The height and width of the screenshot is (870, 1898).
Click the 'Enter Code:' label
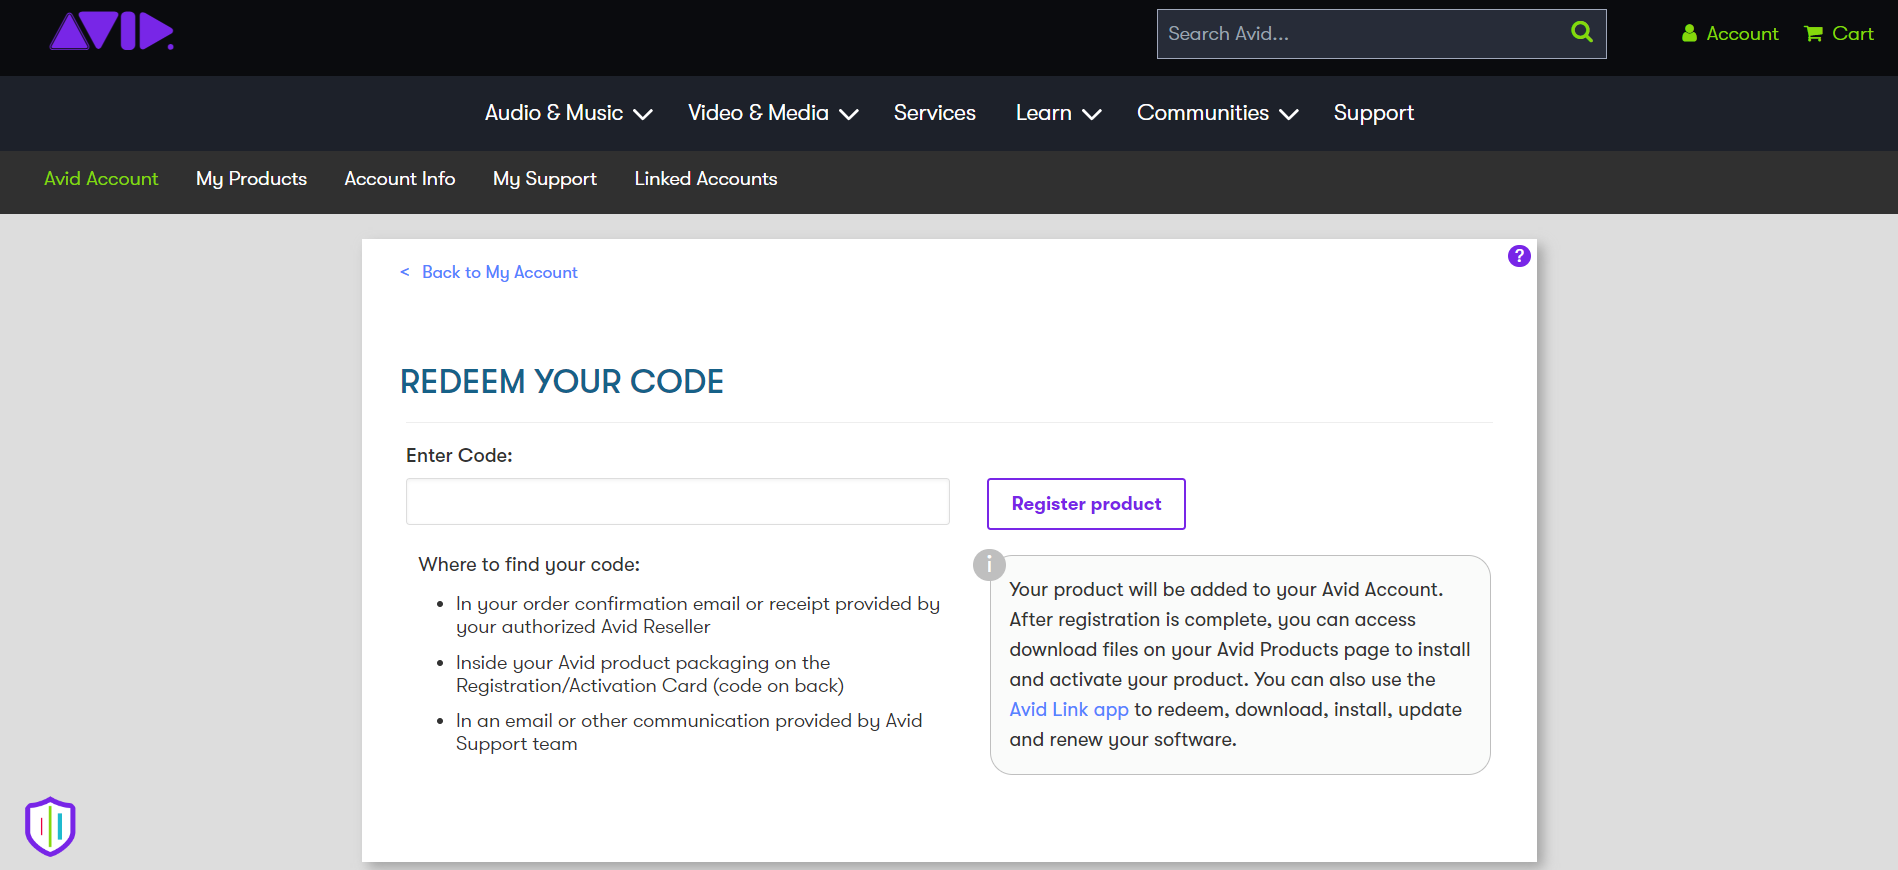459,456
